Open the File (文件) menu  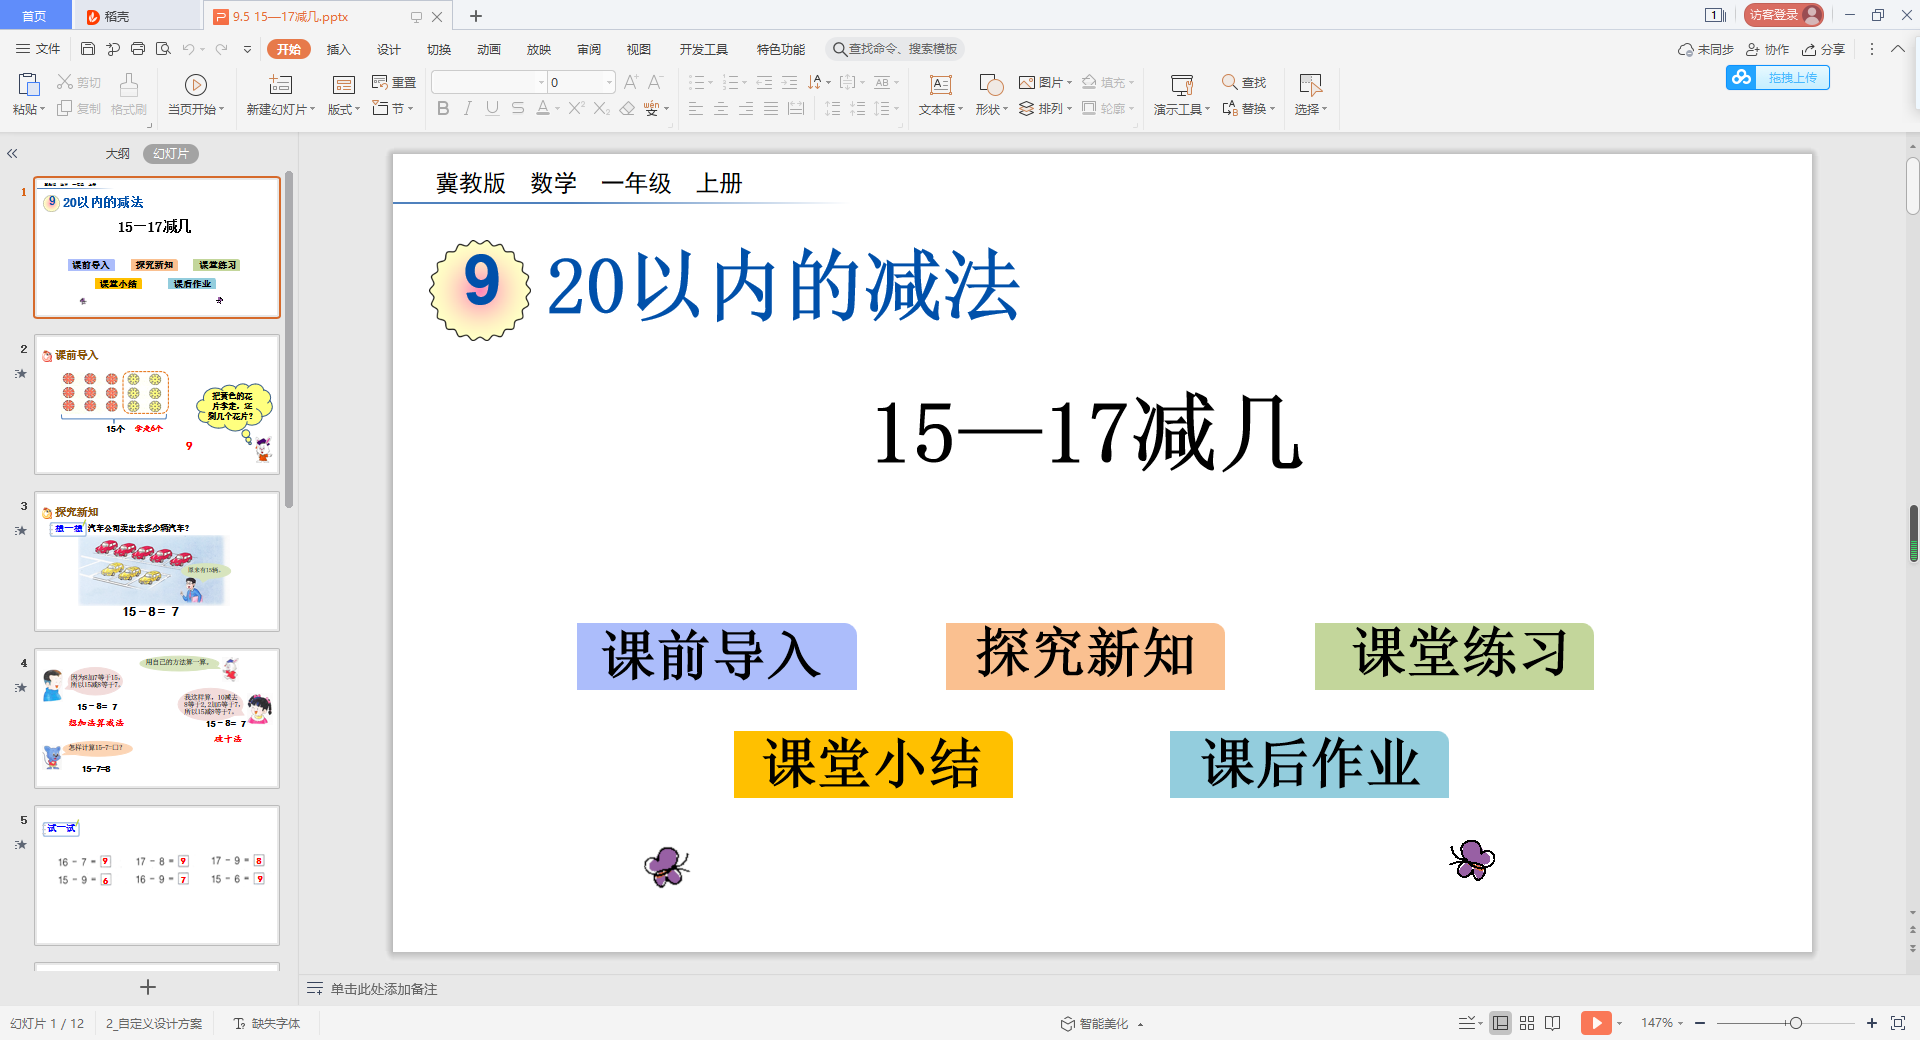tap(38, 49)
